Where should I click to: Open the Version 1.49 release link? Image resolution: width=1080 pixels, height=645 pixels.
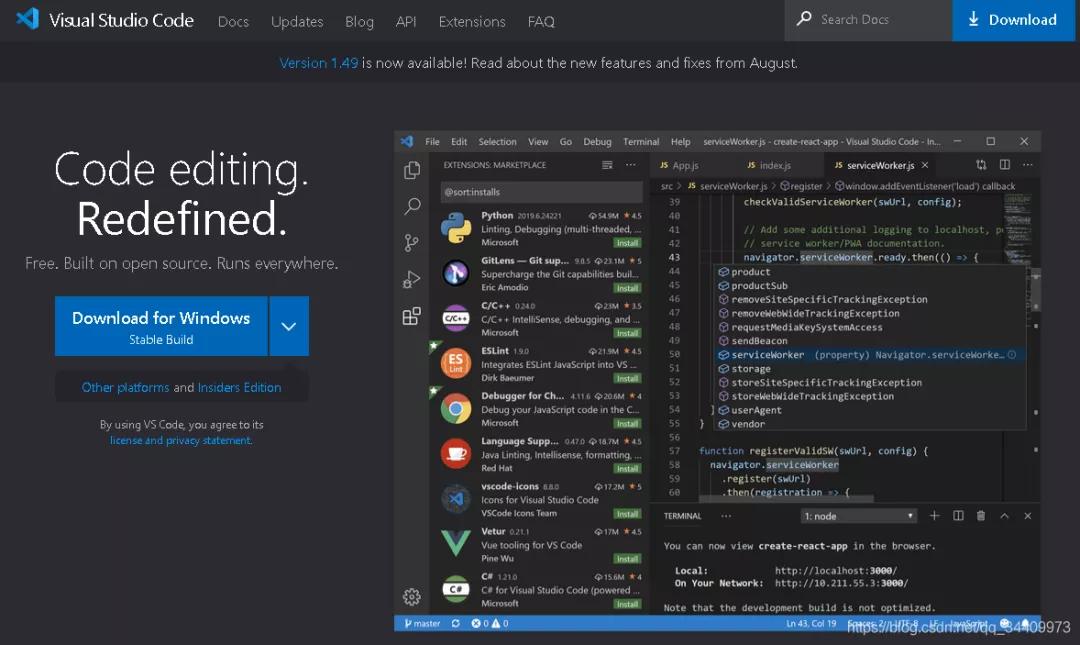click(318, 63)
